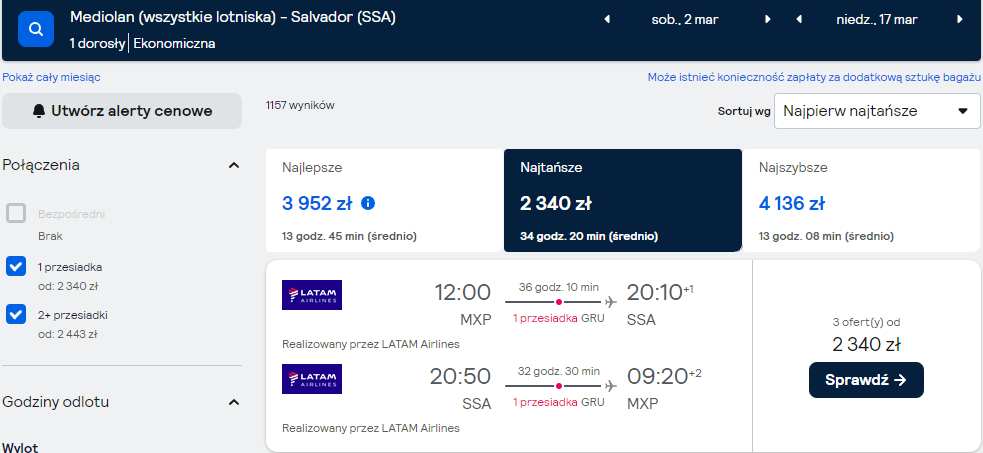Image resolution: width=983 pixels, height=453 pixels.
Task: Go to previous departure date arrow
Action: [x=607, y=19]
